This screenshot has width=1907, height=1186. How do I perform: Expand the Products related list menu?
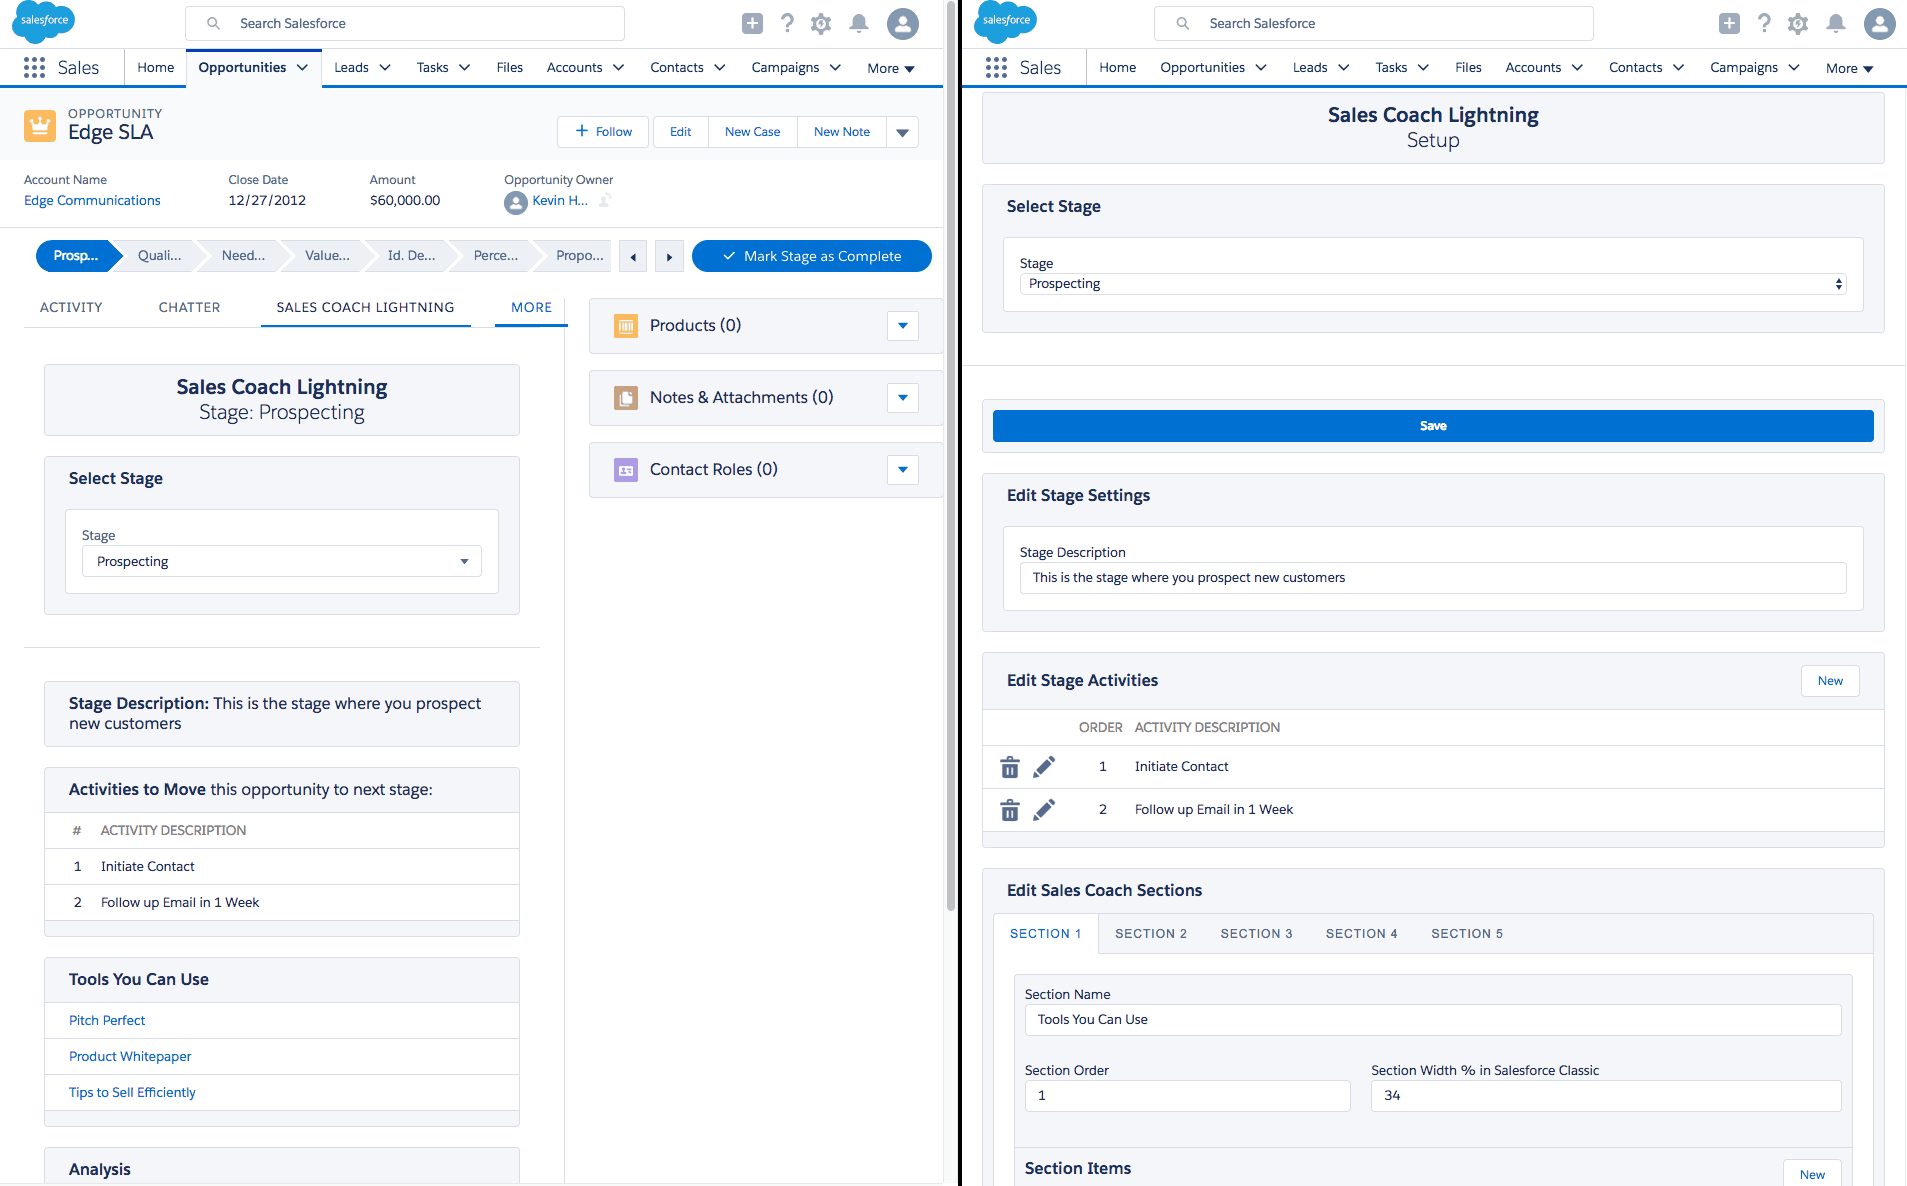[x=902, y=326]
